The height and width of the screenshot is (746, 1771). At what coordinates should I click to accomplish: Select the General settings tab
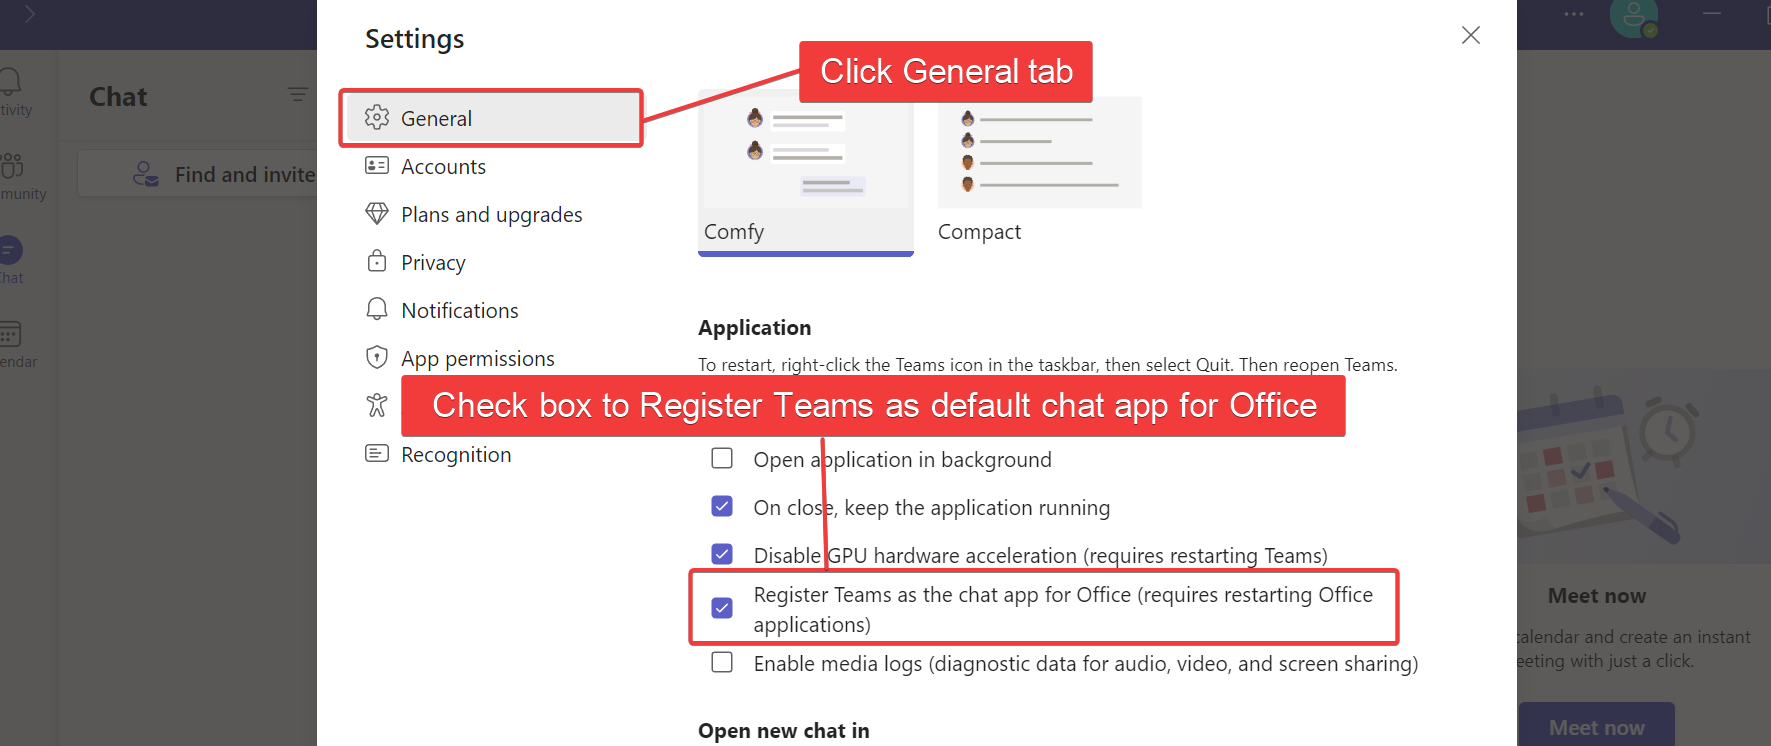tap(492, 118)
